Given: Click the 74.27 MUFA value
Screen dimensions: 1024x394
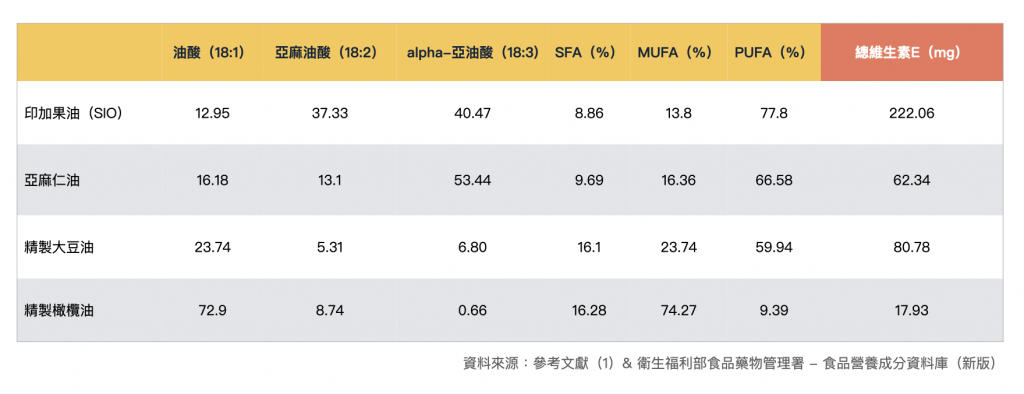Looking at the screenshot, I should [x=677, y=311].
